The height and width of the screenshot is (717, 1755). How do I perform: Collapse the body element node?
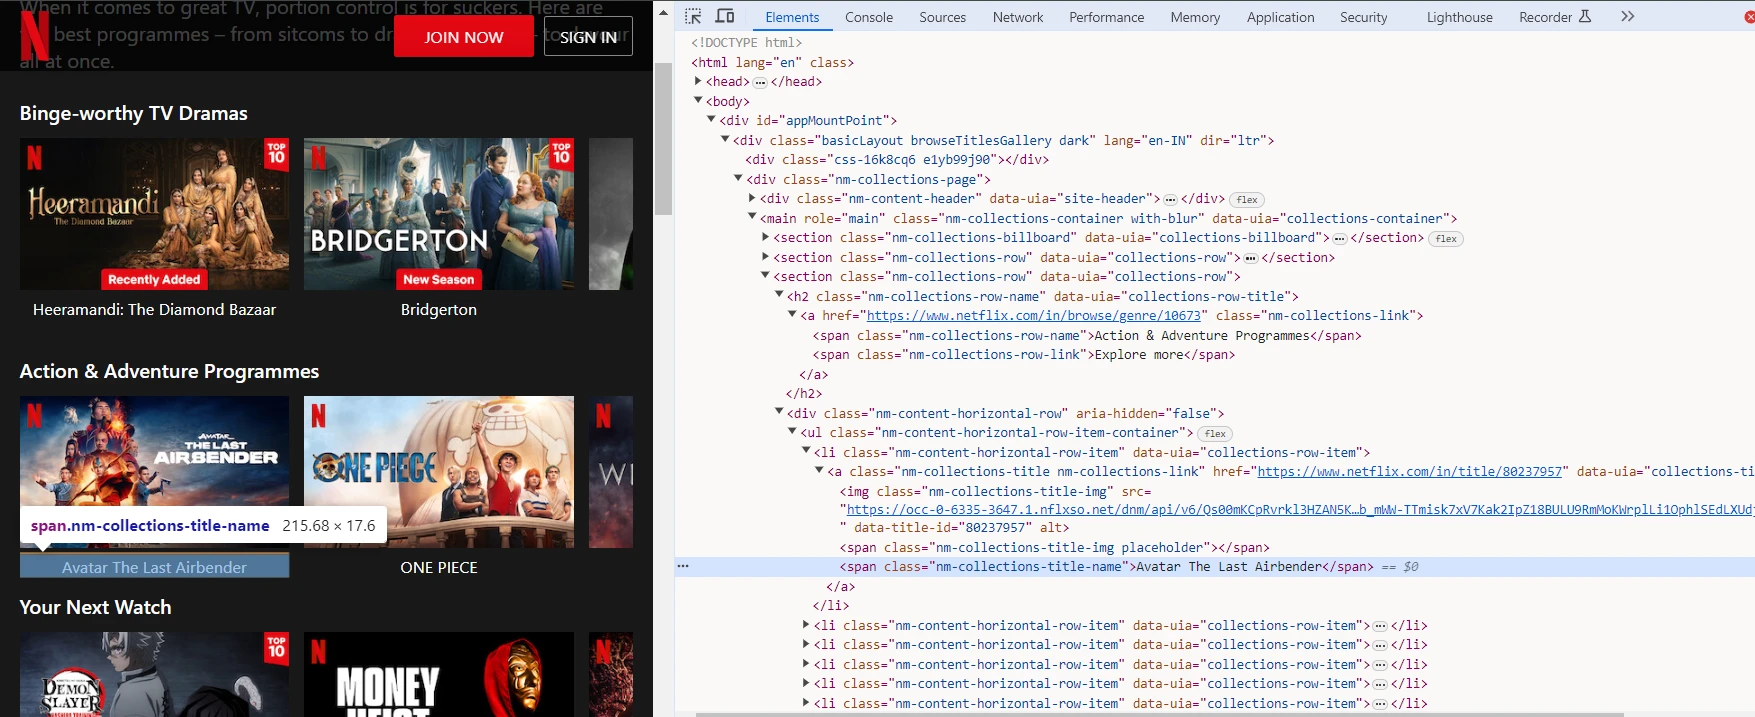coord(698,100)
